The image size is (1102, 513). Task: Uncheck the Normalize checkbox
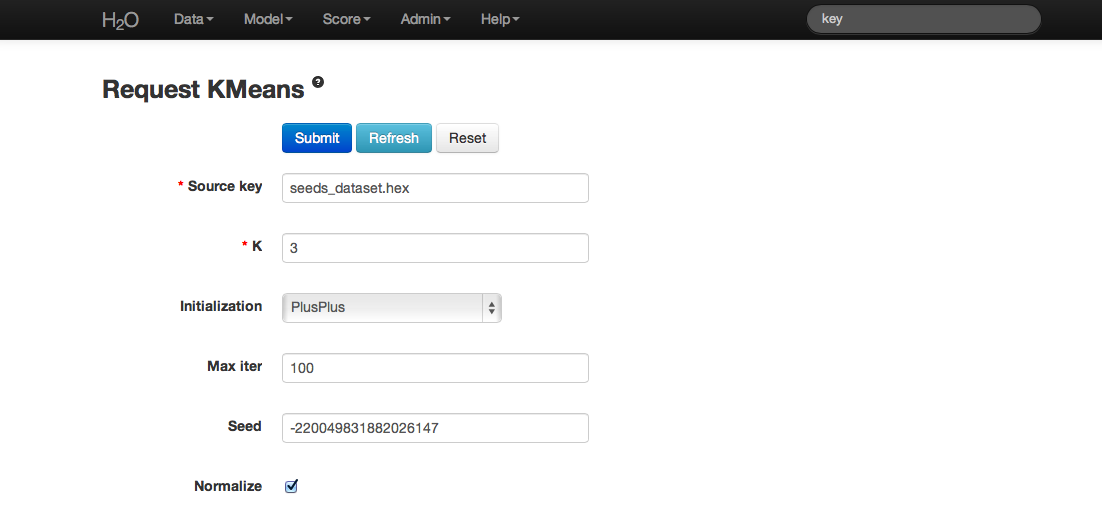click(x=292, y=486)
